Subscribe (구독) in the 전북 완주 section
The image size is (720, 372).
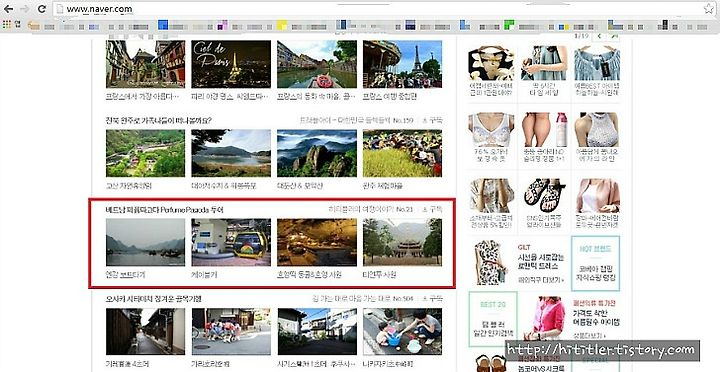pyautogui.click(x=432, y=120)
